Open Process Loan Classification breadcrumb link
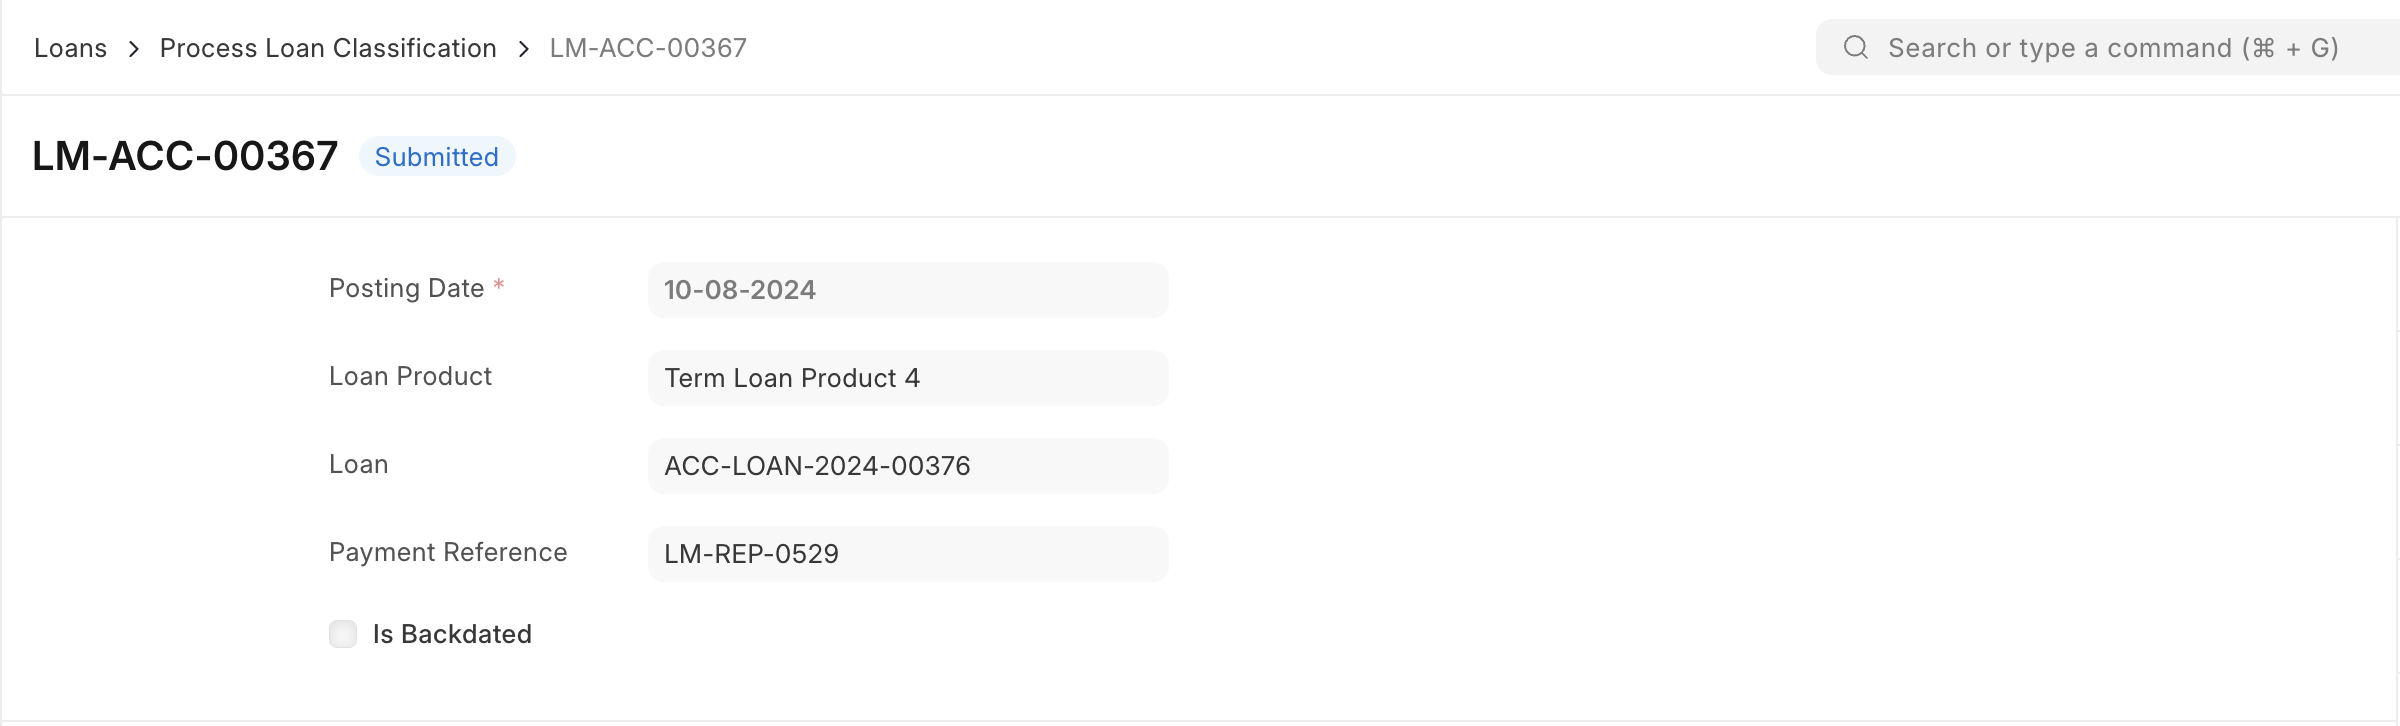 tap(328, 48)
